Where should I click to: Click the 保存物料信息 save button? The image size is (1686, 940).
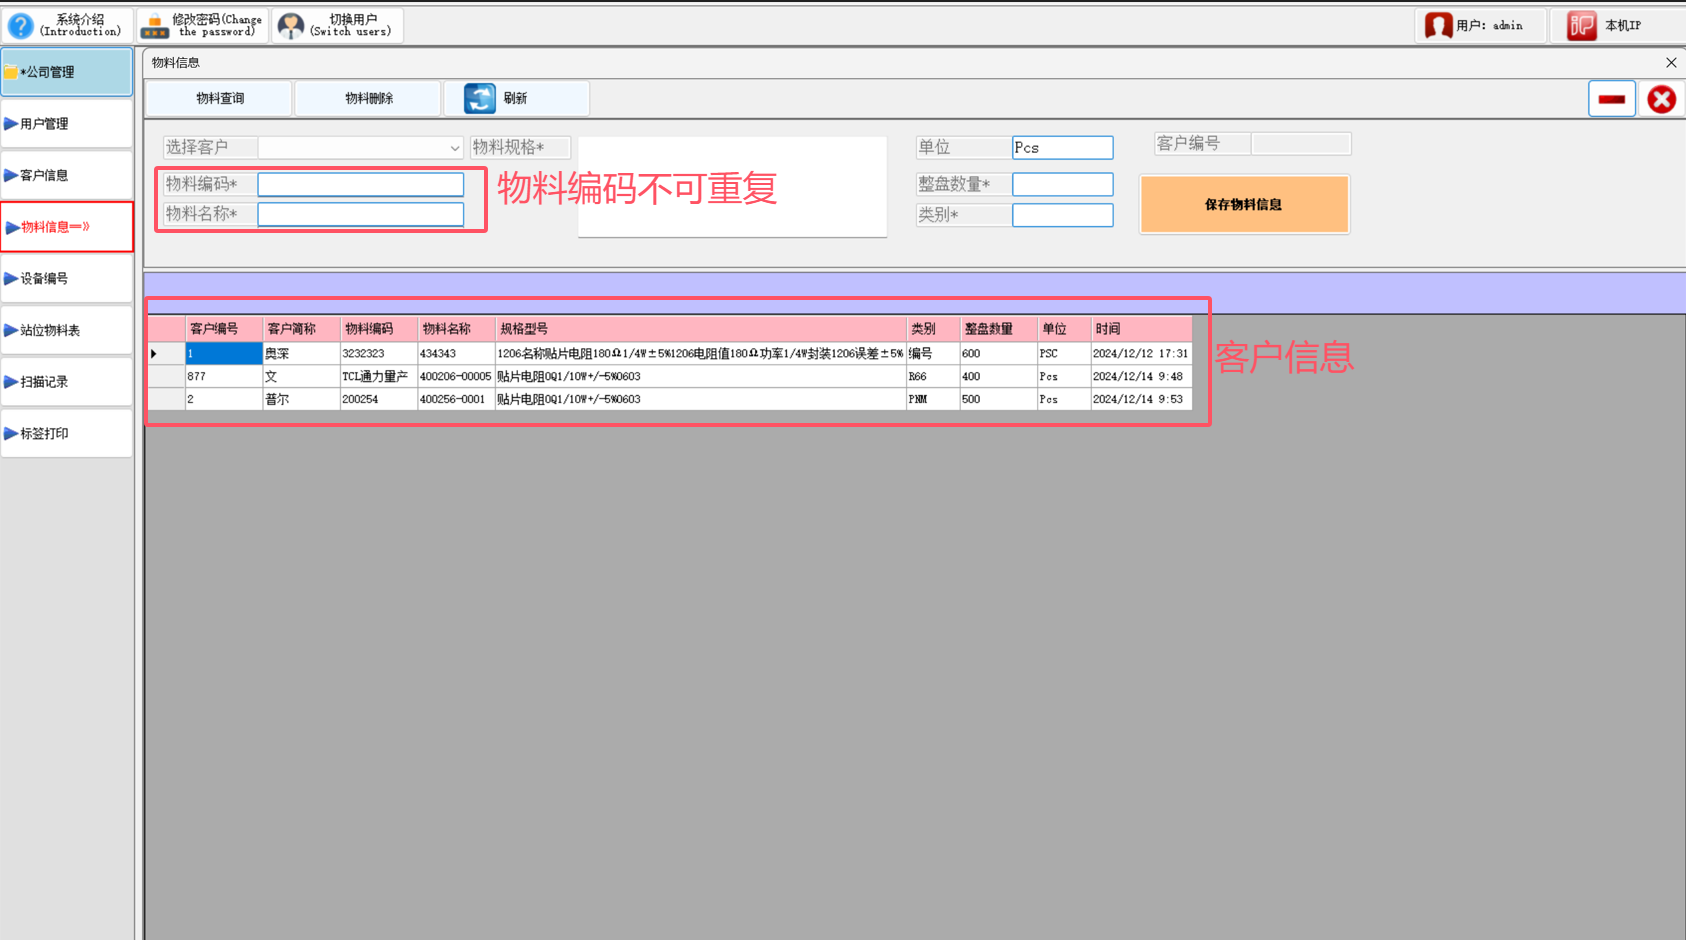(1243, 204)
